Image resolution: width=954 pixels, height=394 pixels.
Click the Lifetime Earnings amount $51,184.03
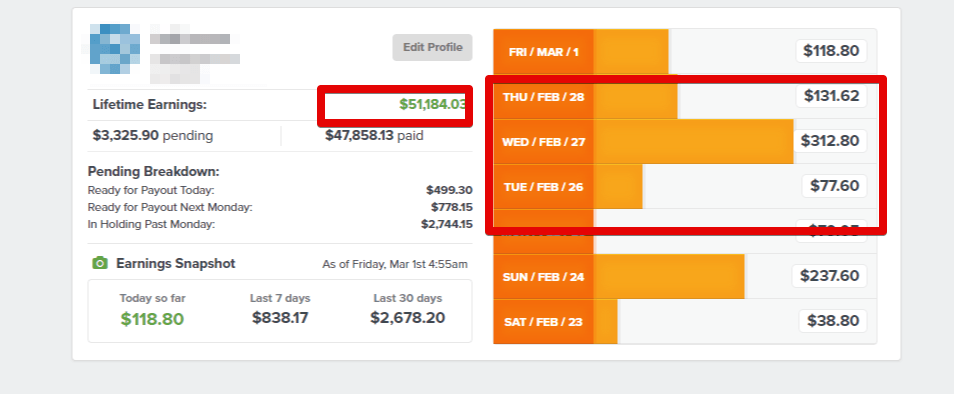[432, 105]
